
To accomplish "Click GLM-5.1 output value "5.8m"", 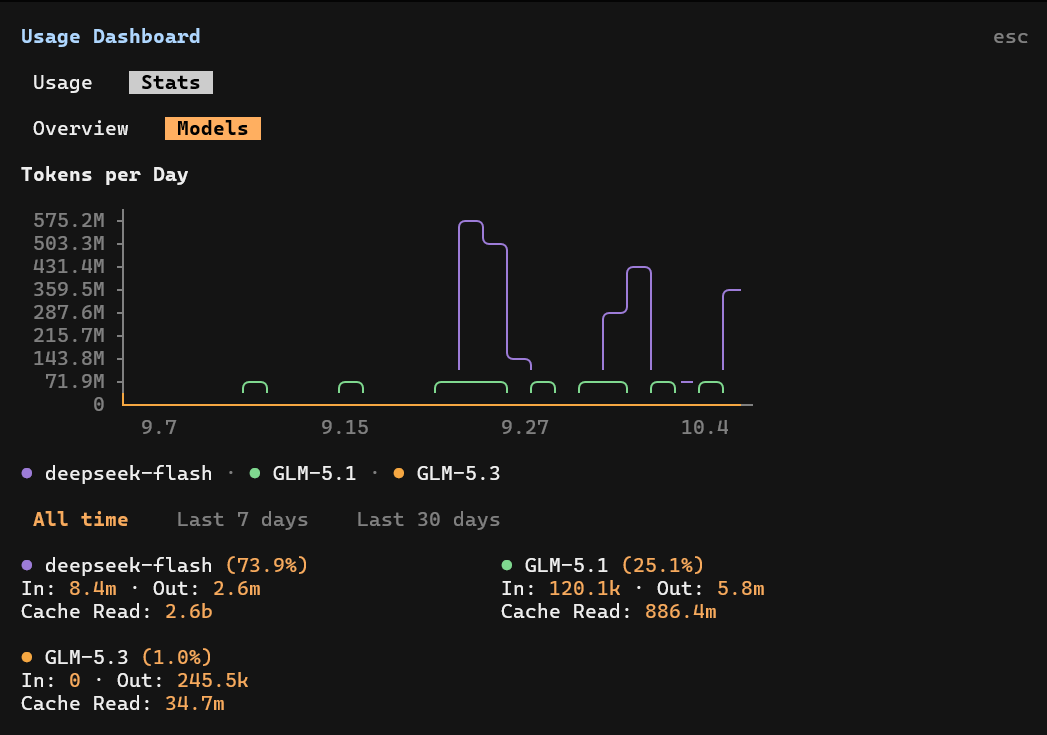I will click(741, 589).
